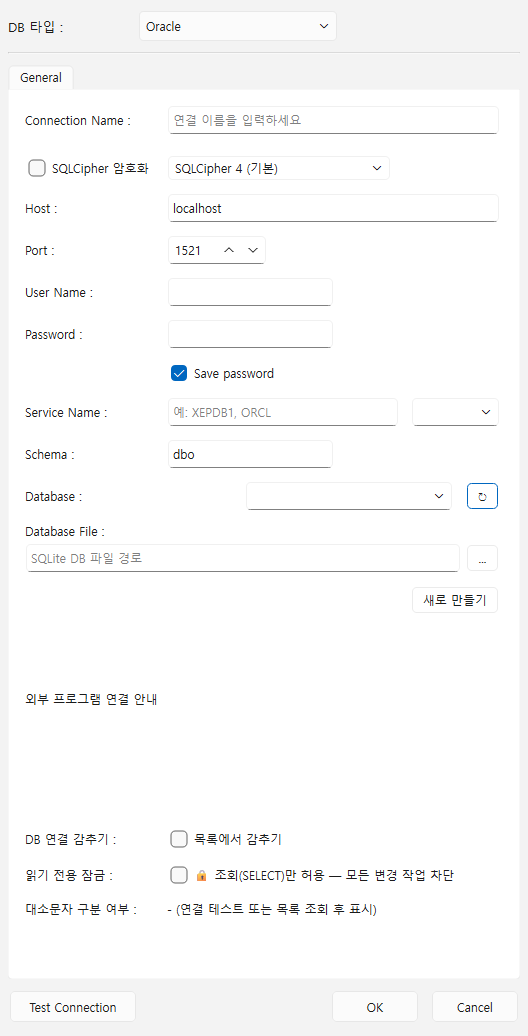Click the 대소문자 구분 여부 status text

(x=272, y=910)
